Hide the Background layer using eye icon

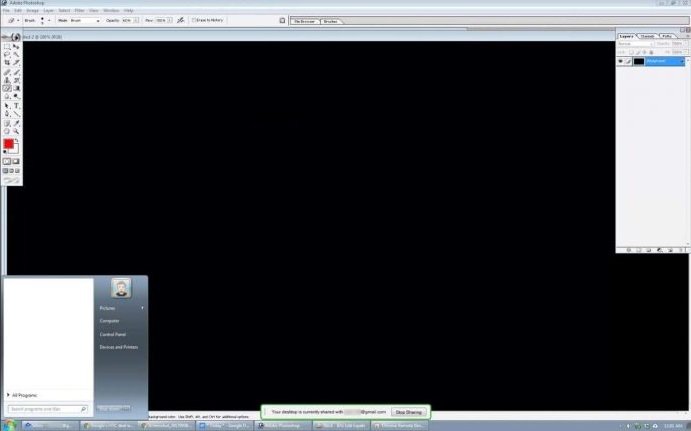(620, 61)
